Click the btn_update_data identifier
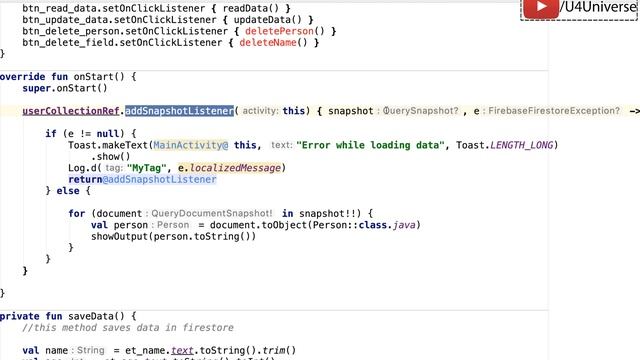The height and width of the screenshot is (360, 640). coord(65,20)
